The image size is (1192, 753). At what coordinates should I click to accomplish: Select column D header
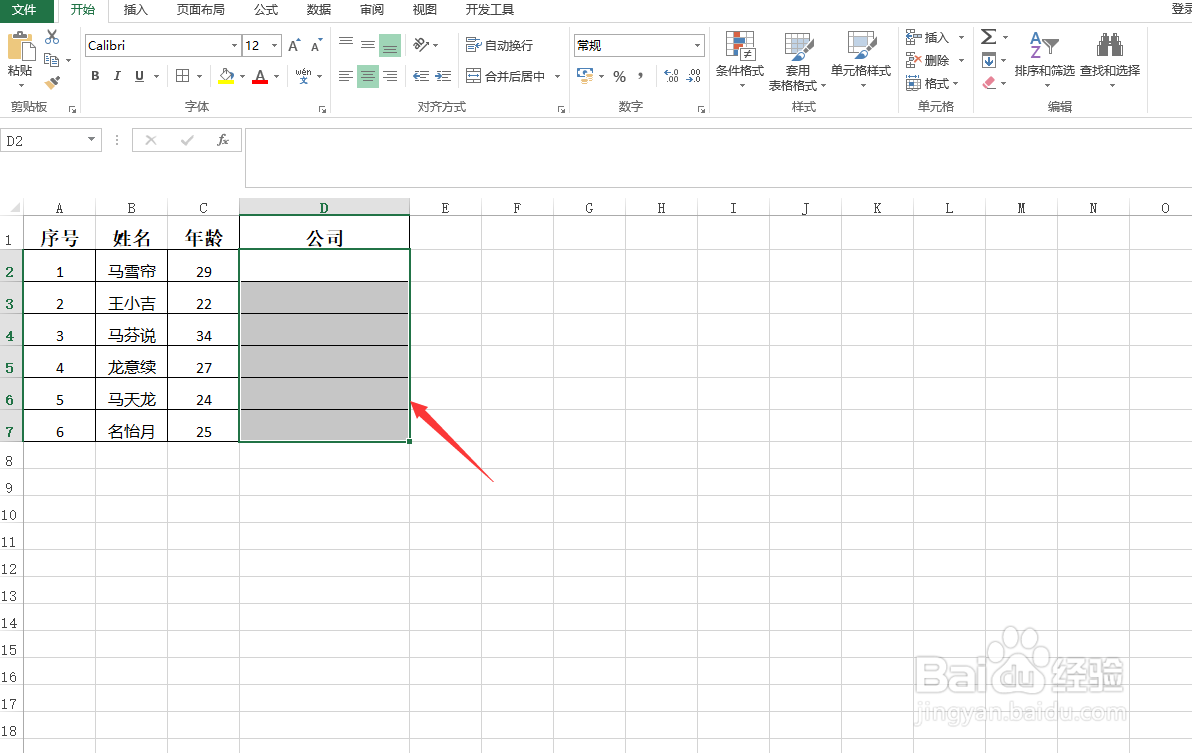click(325, 207)
